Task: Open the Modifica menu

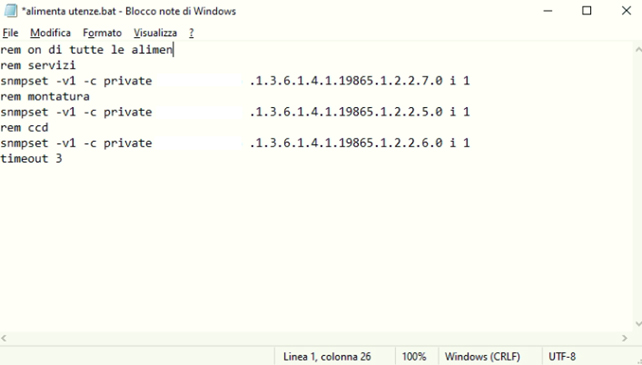Action: click(50, 33)
